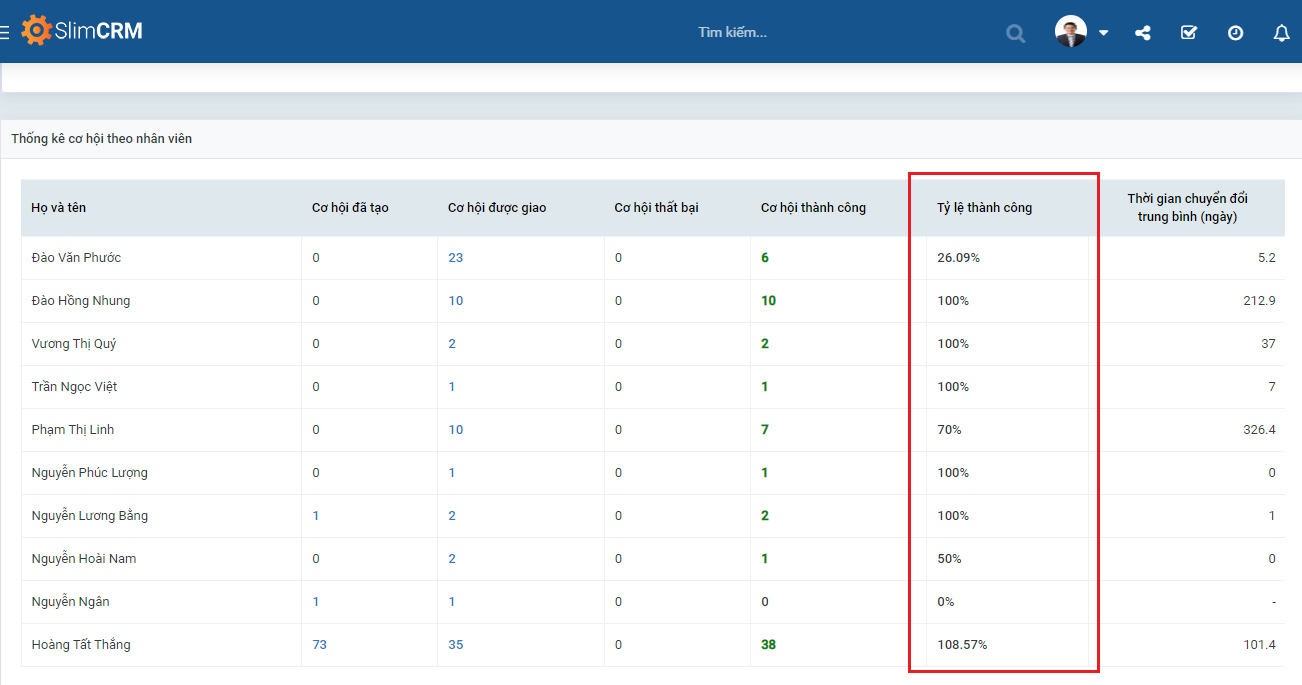Open assigned count 23 for Đào Văn Phước
This screenshot has height=685, width=1302.
pos(456,258)
